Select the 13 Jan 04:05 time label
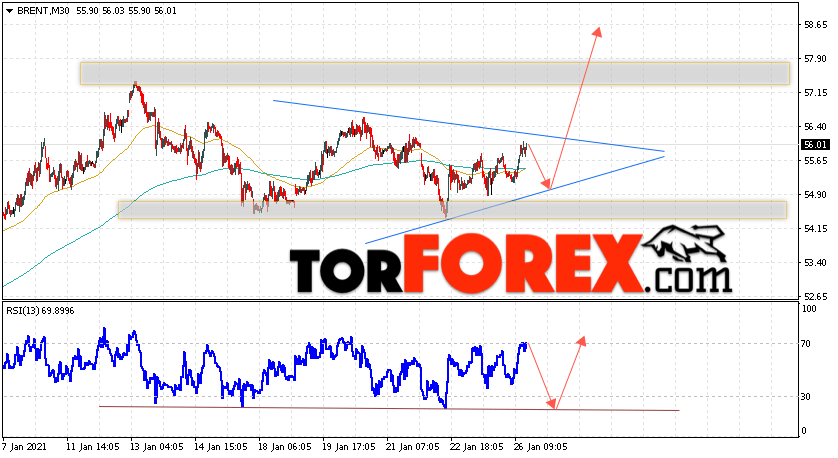The width and height of the screenshot is (838, 458). 157,446
